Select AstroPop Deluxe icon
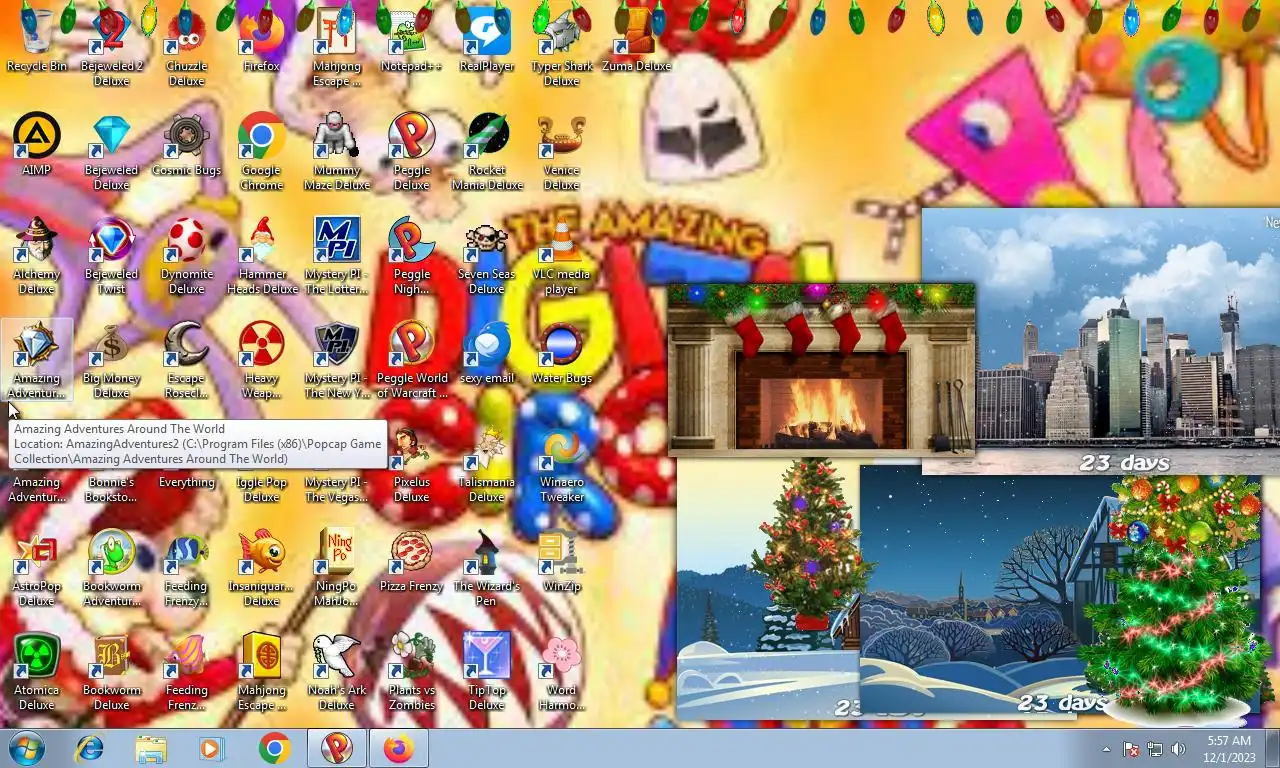The height and width of the screenshot is (768, 1280). (x=37, y=568)
